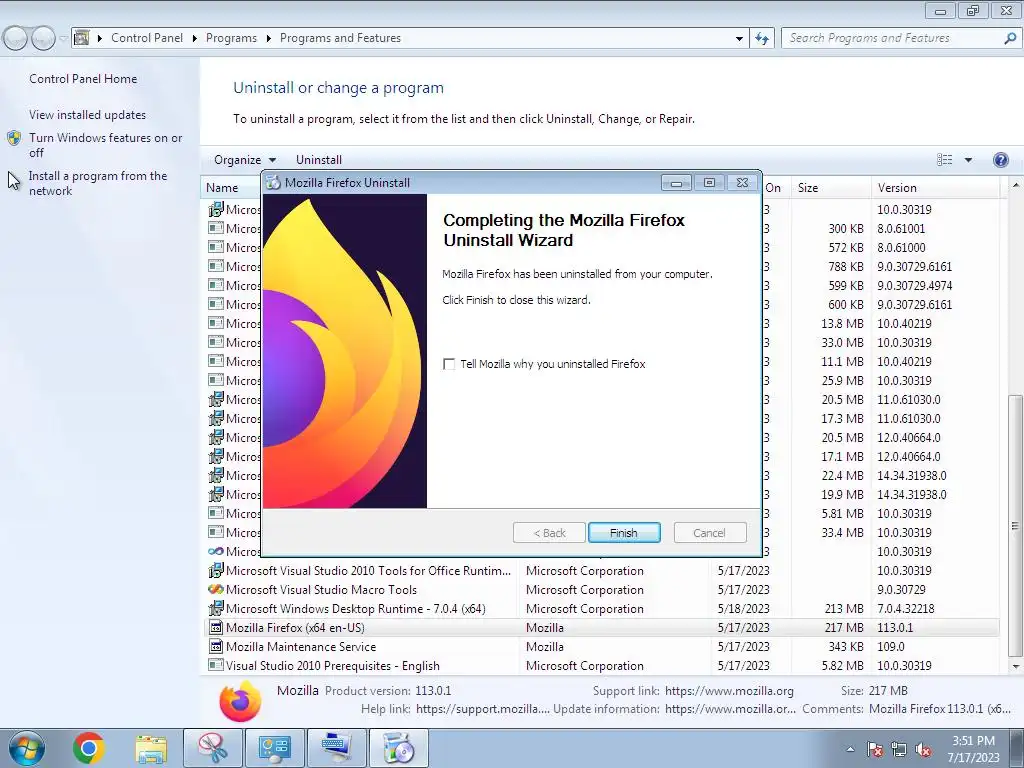Screen dimensions: 1024x768
Task: Sort by the Version column header
Action: (935, 187)
